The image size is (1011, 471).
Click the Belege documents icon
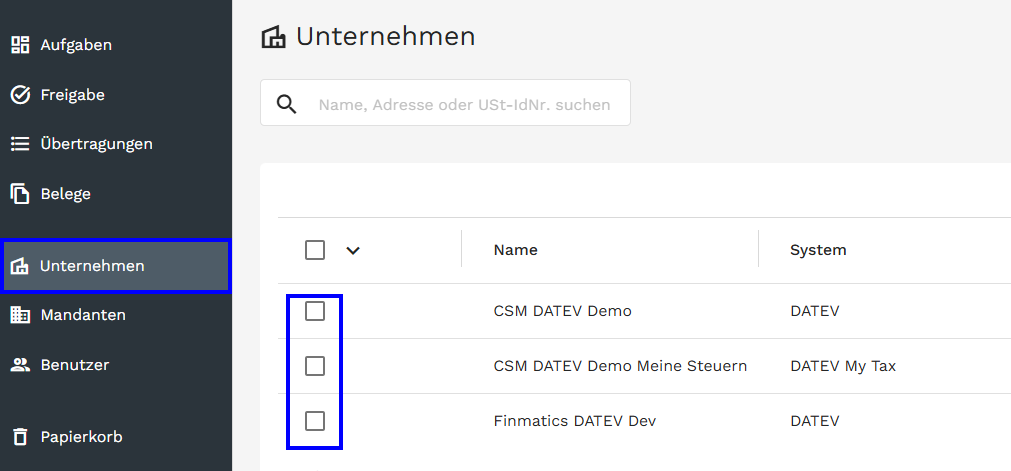(20, 194)
